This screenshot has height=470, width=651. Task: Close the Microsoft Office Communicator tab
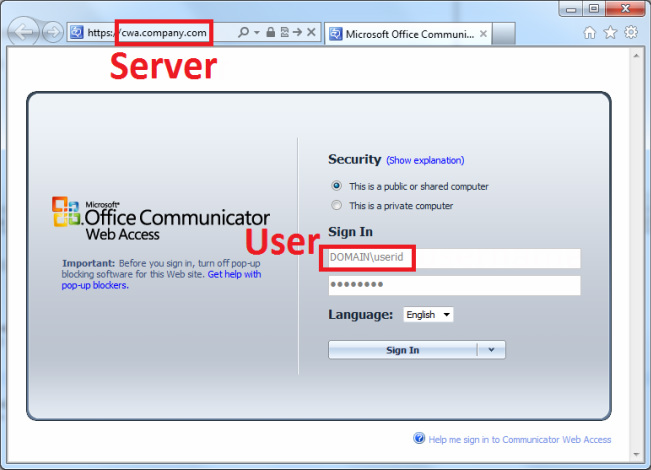pyautogui.click(x=483, y=34)
